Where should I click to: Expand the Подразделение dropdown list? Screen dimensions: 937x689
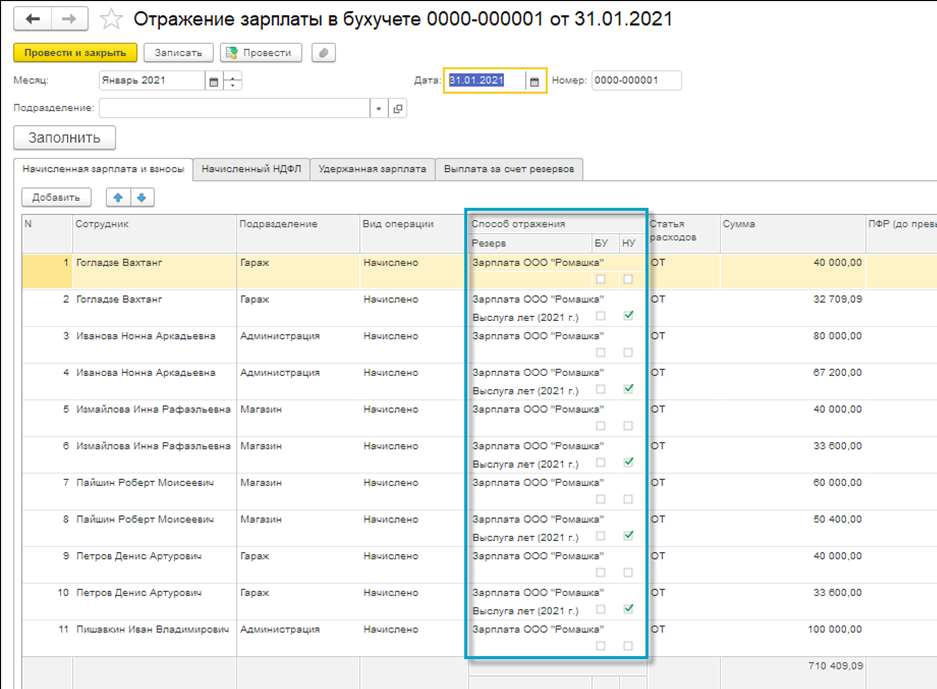379,109
